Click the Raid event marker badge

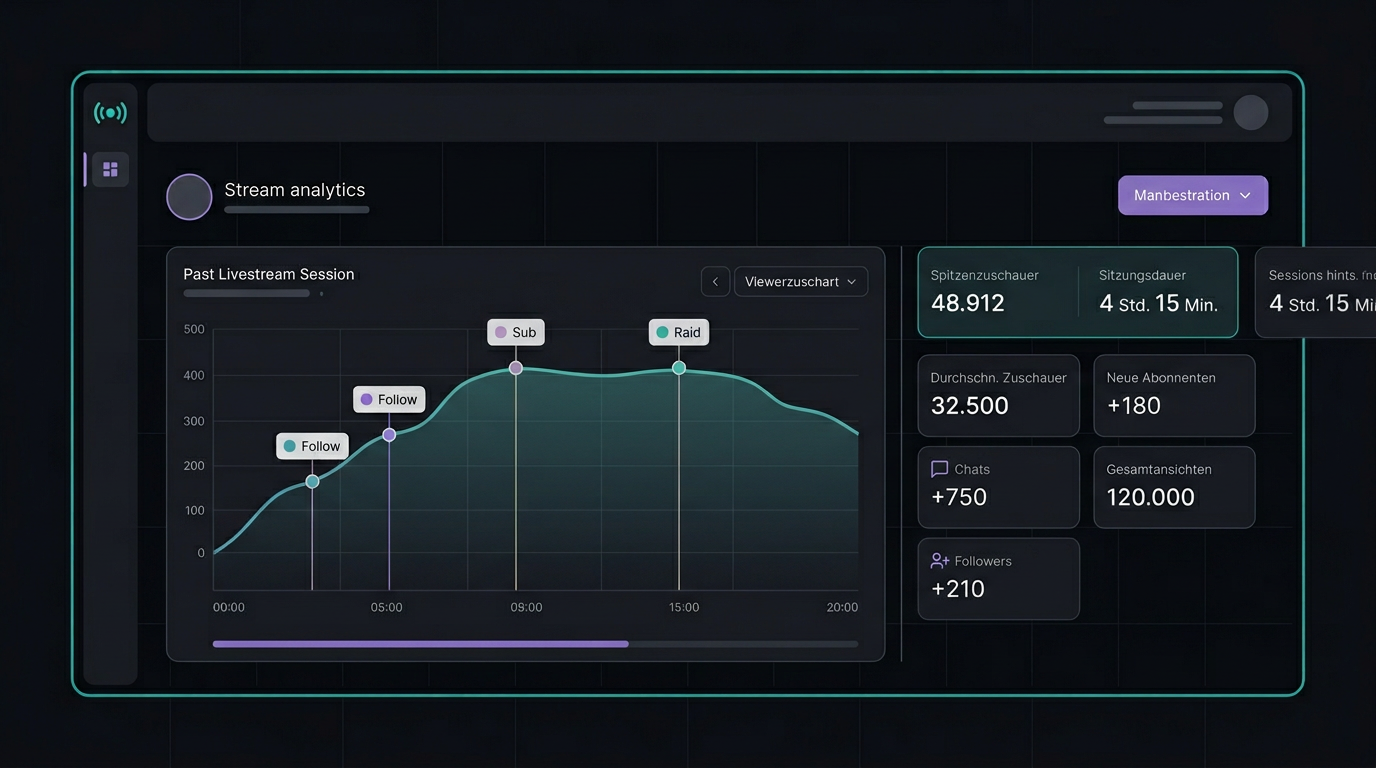678,331
